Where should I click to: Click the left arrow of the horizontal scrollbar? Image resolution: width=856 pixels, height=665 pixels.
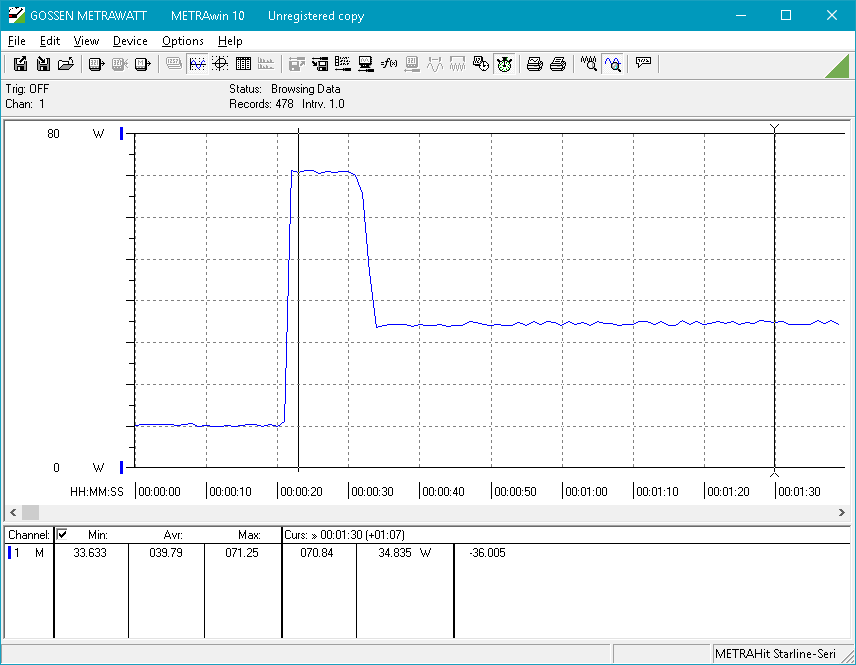tap(13, 512)
